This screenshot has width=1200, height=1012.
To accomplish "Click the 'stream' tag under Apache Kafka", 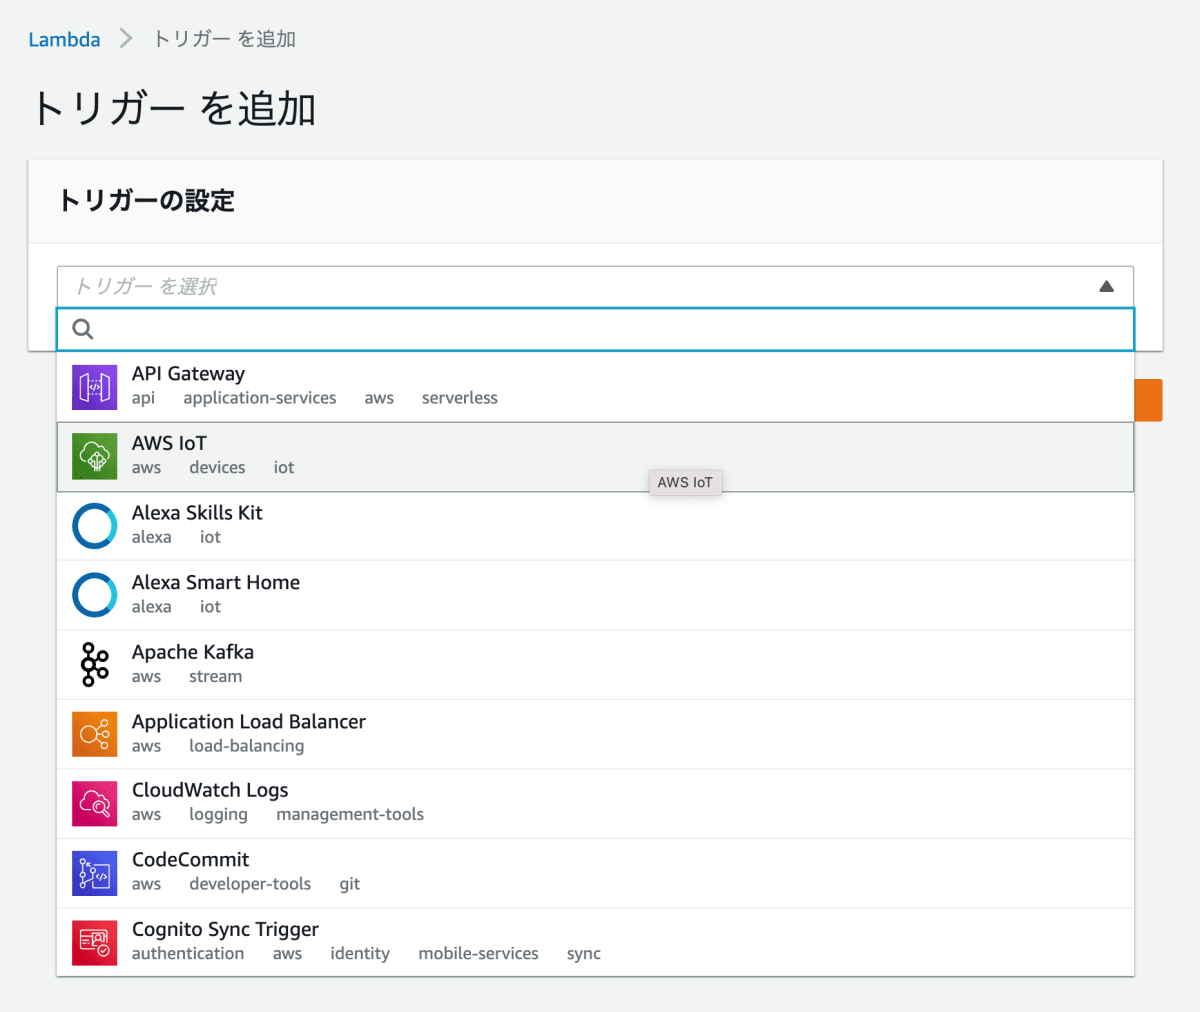I will coord(216,677).
